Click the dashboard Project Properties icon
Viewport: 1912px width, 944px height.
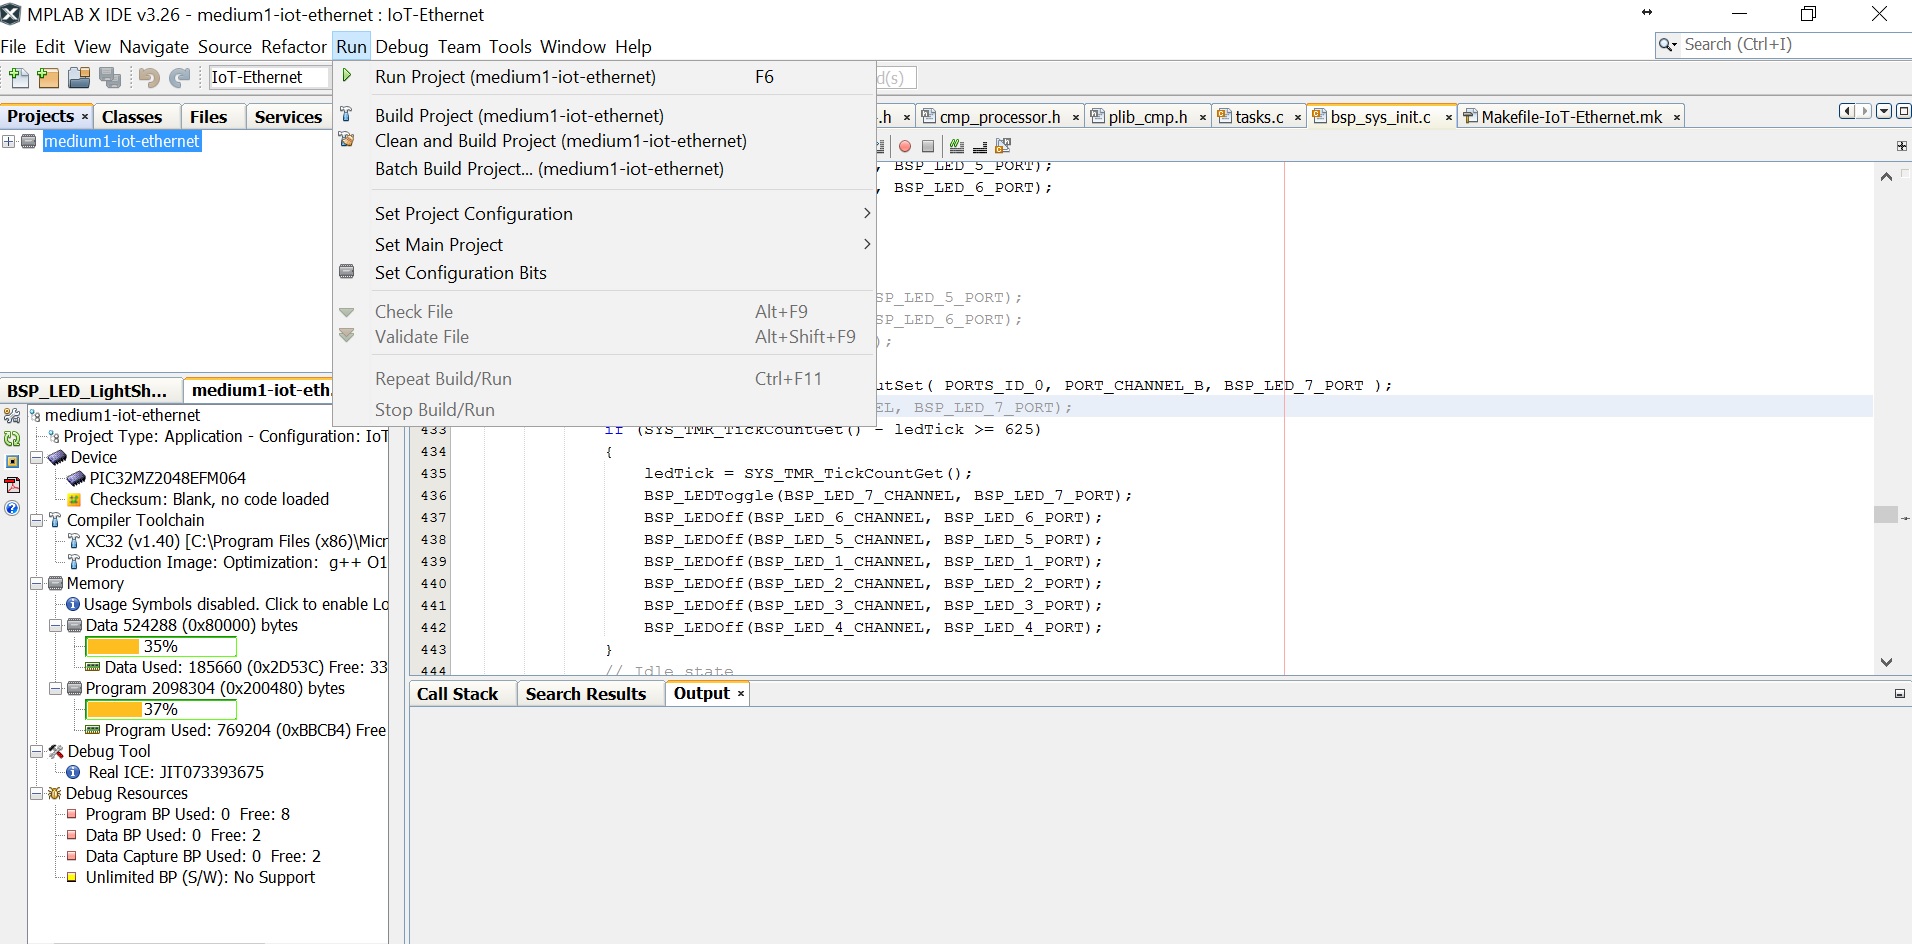12,416
